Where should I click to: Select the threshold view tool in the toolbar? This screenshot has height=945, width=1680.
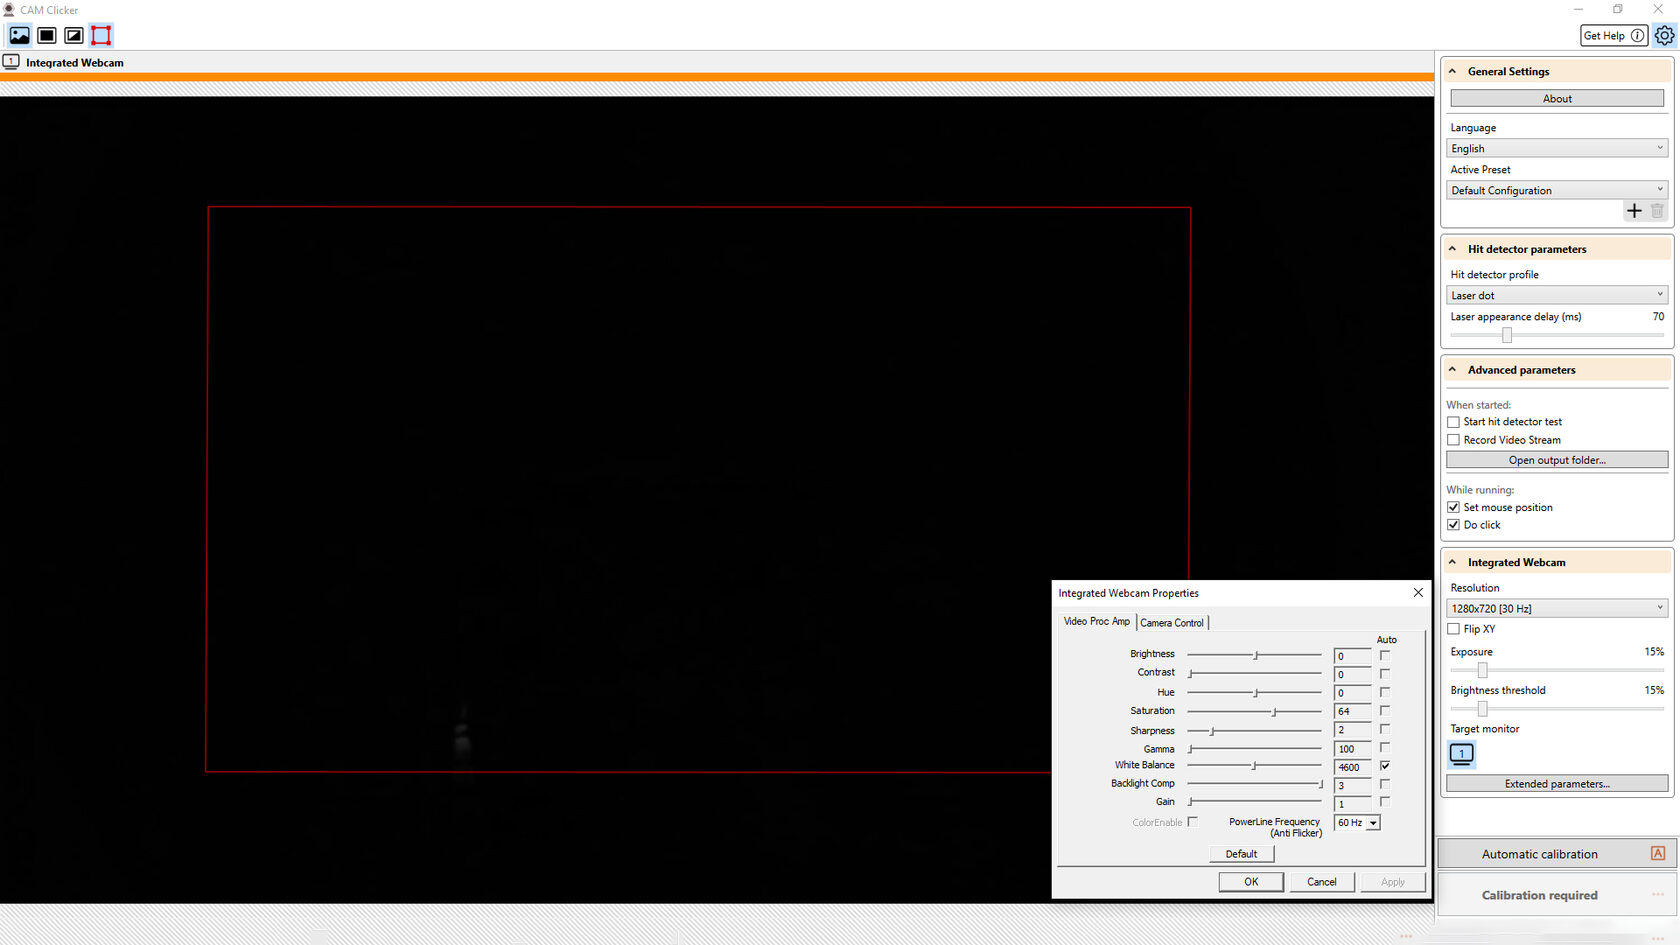73,35
